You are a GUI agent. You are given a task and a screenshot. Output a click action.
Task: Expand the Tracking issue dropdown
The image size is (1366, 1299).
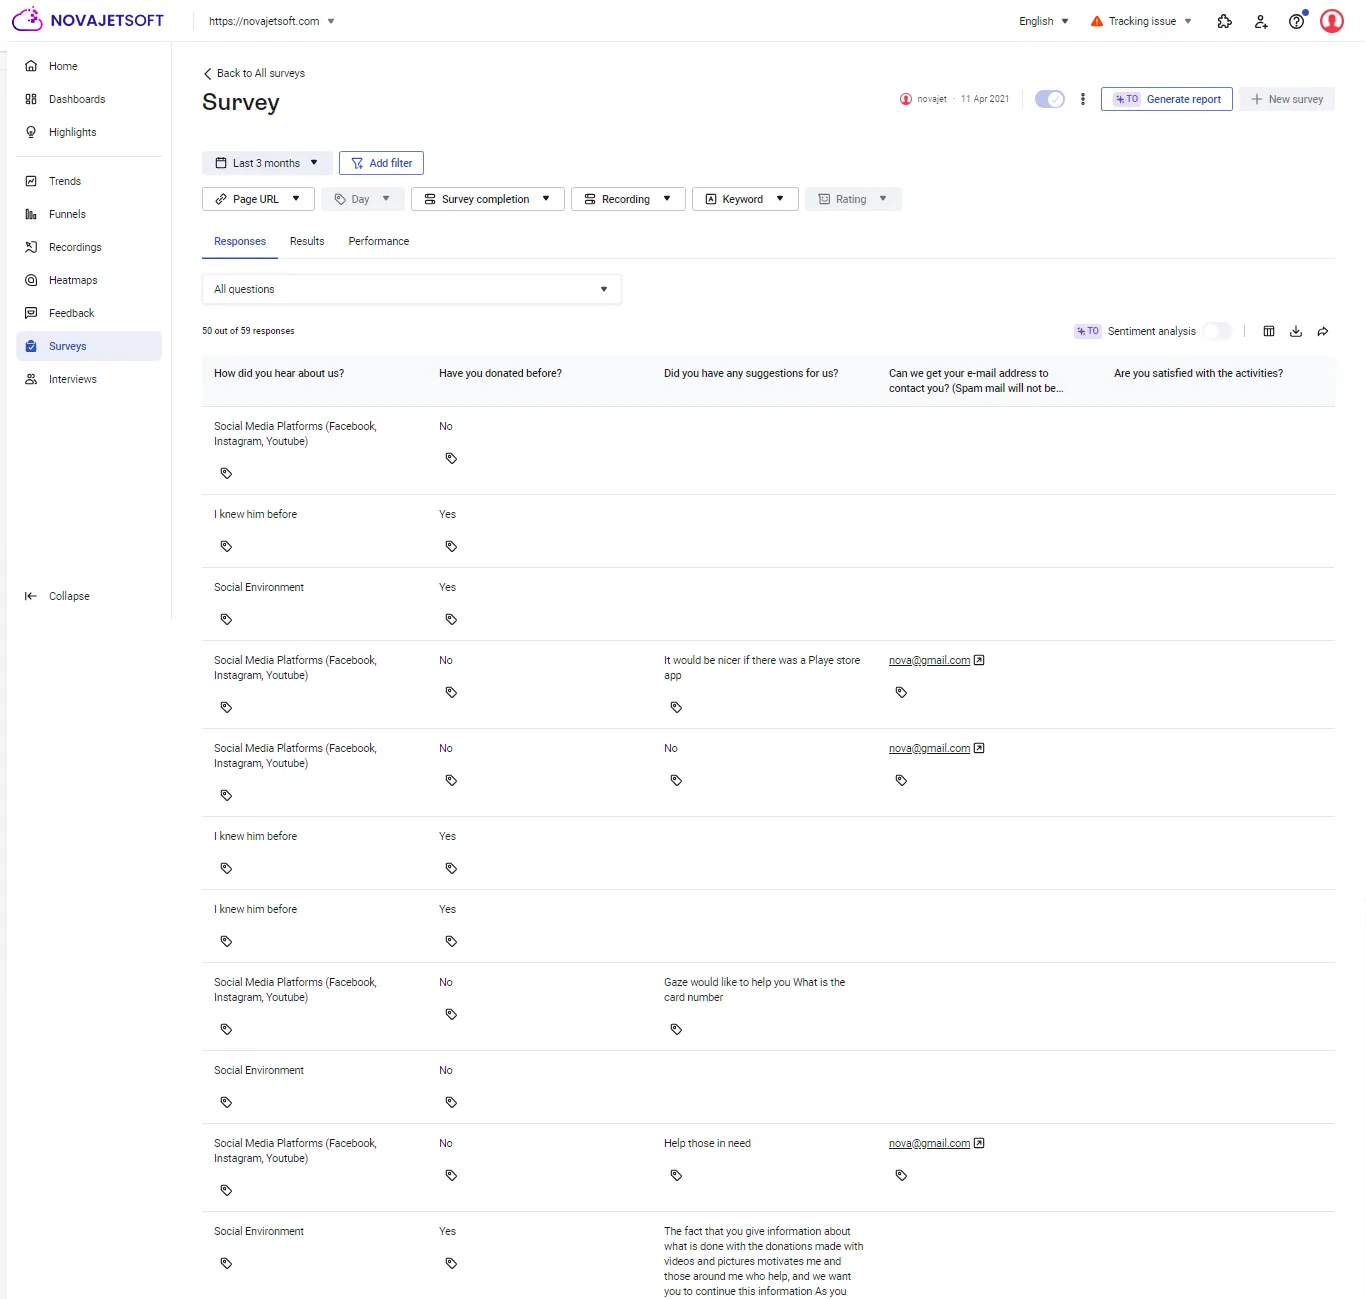tap(1141, 21)
